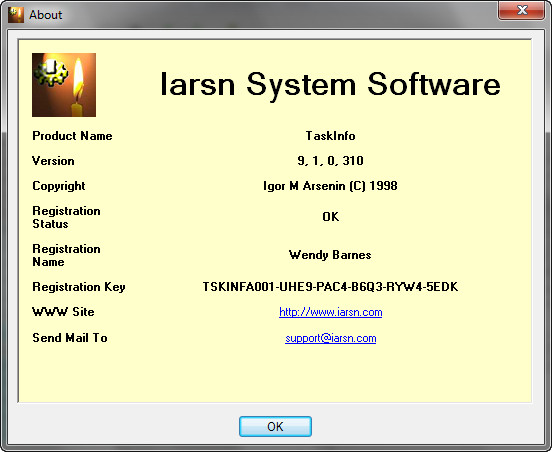
Task: Click the Registration Key label
Action: click(x=79, y=287)
